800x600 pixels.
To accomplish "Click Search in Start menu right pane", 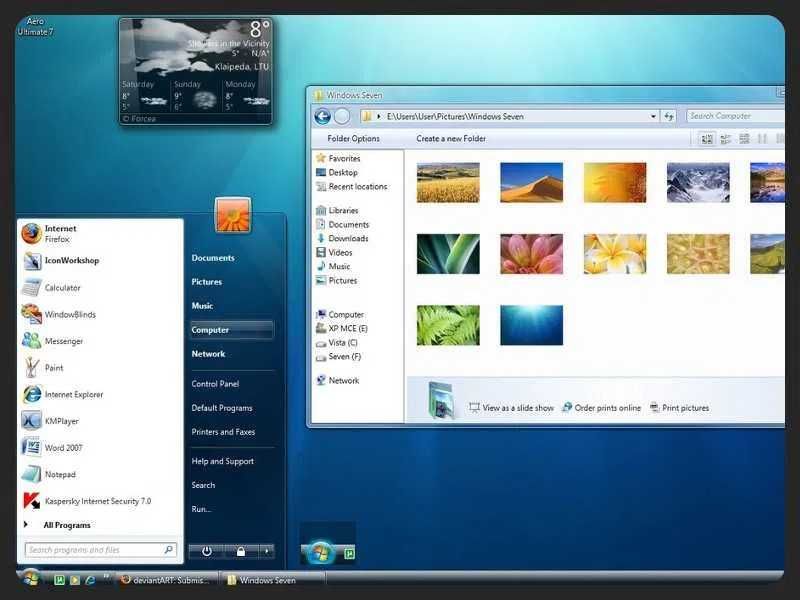I will click(203, 485).
